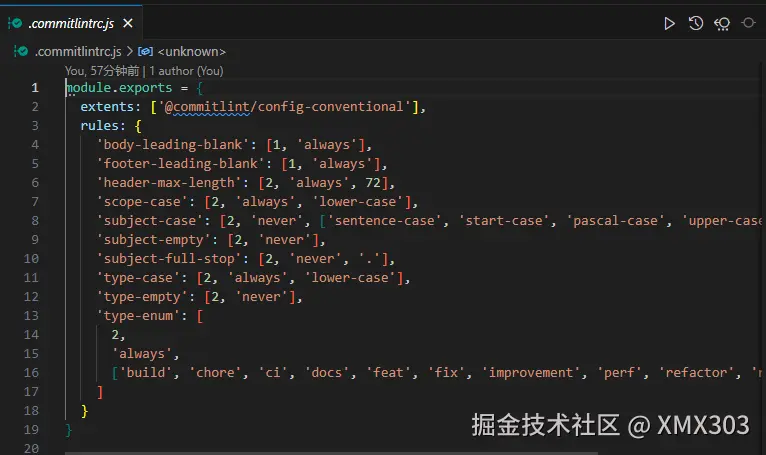Click the circle commit icon in toolbar

(x=748, y=23)
